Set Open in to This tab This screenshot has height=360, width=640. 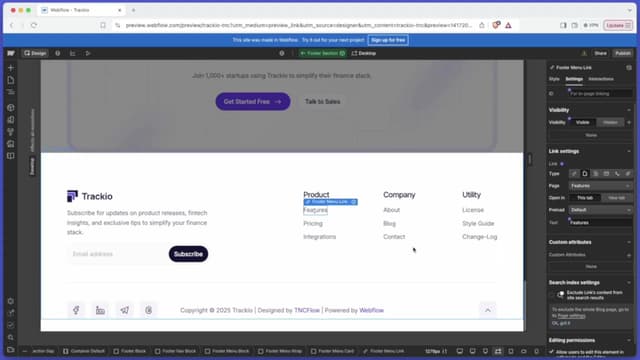click(x=585, y=198)
